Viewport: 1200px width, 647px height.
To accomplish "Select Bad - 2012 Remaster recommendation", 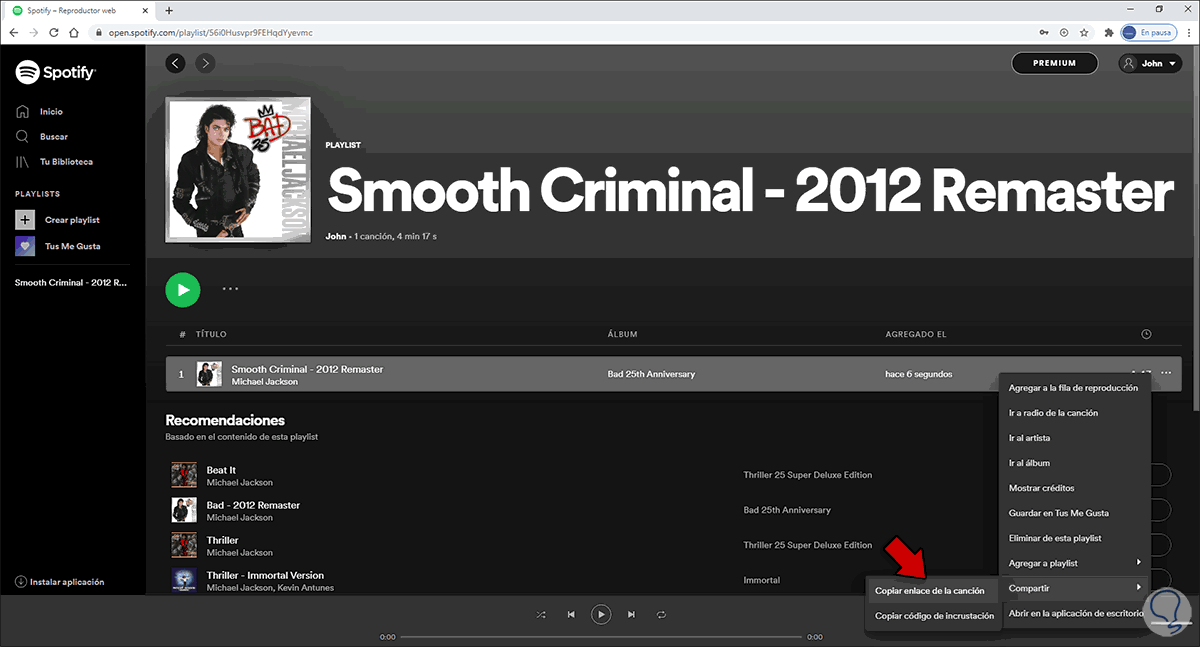I will (253, 505).
